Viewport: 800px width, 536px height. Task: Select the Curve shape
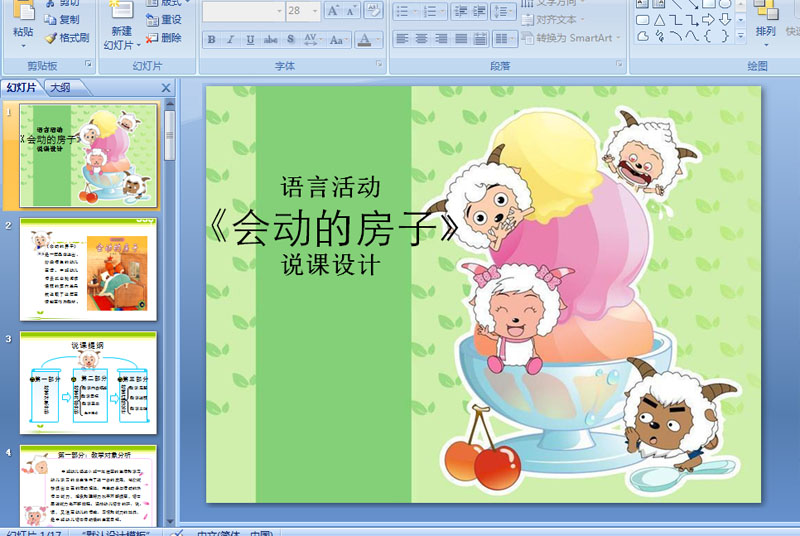pos(691,36)
